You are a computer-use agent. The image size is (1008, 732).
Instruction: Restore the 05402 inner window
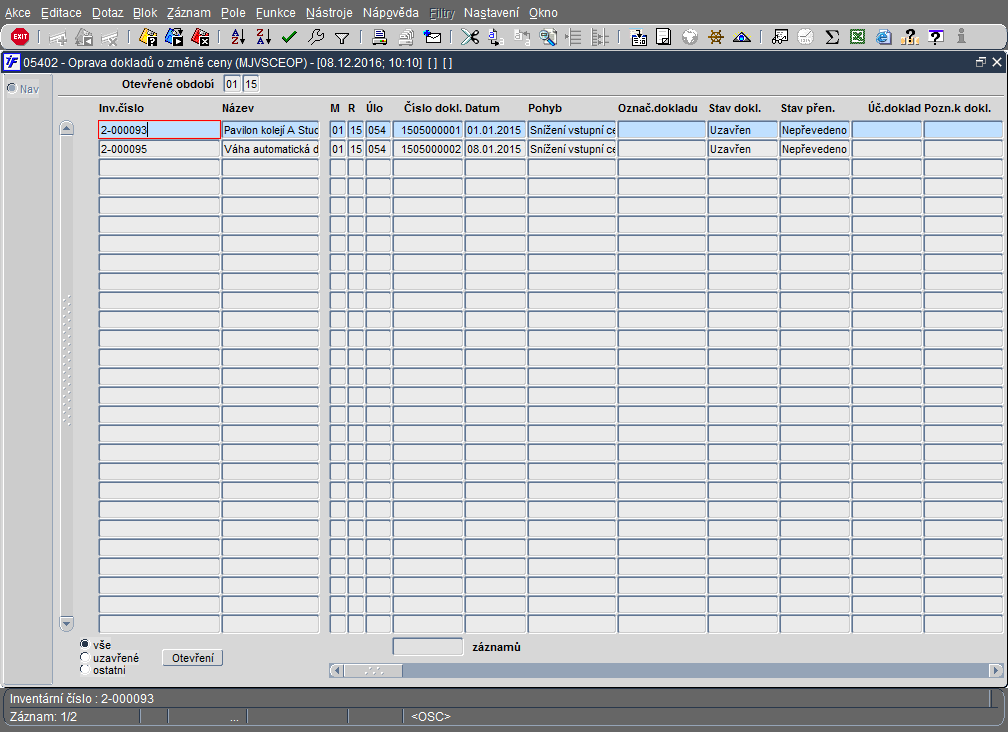980,62
